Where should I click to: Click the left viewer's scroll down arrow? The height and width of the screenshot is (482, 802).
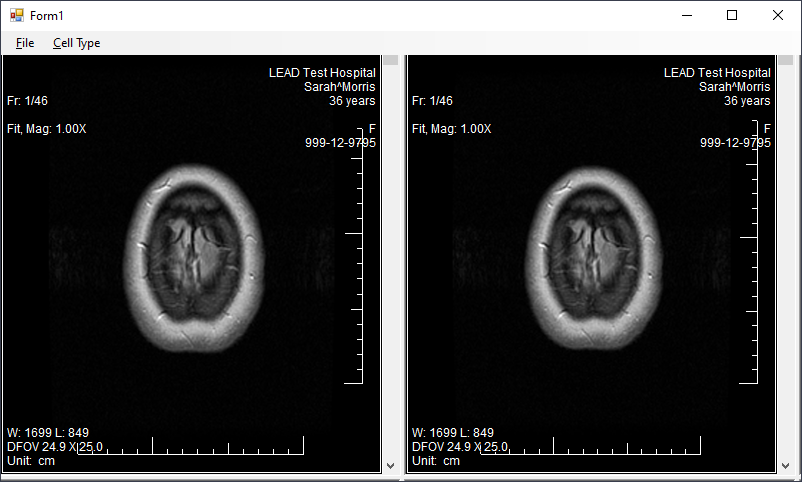[390, 465]
